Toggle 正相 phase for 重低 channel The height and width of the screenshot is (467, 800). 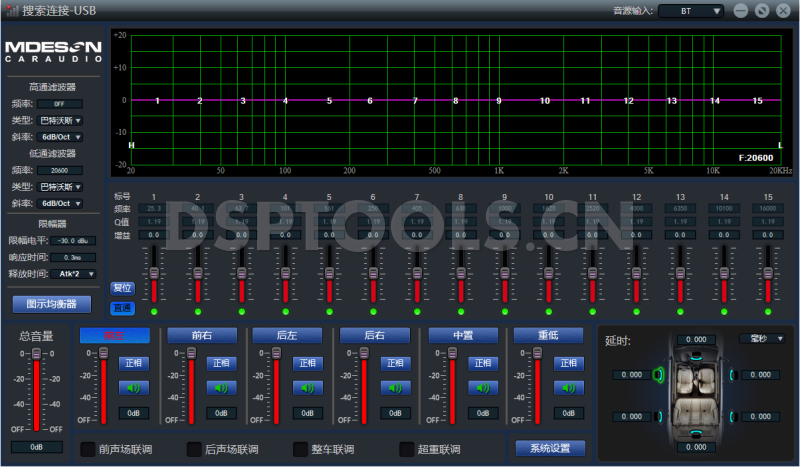(x=569, y=363)
